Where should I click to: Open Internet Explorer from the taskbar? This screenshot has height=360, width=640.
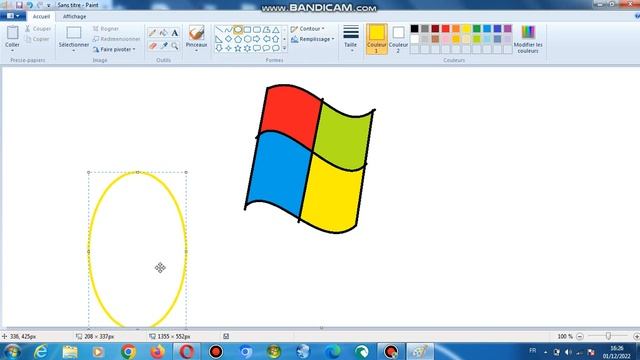[41, 351]
